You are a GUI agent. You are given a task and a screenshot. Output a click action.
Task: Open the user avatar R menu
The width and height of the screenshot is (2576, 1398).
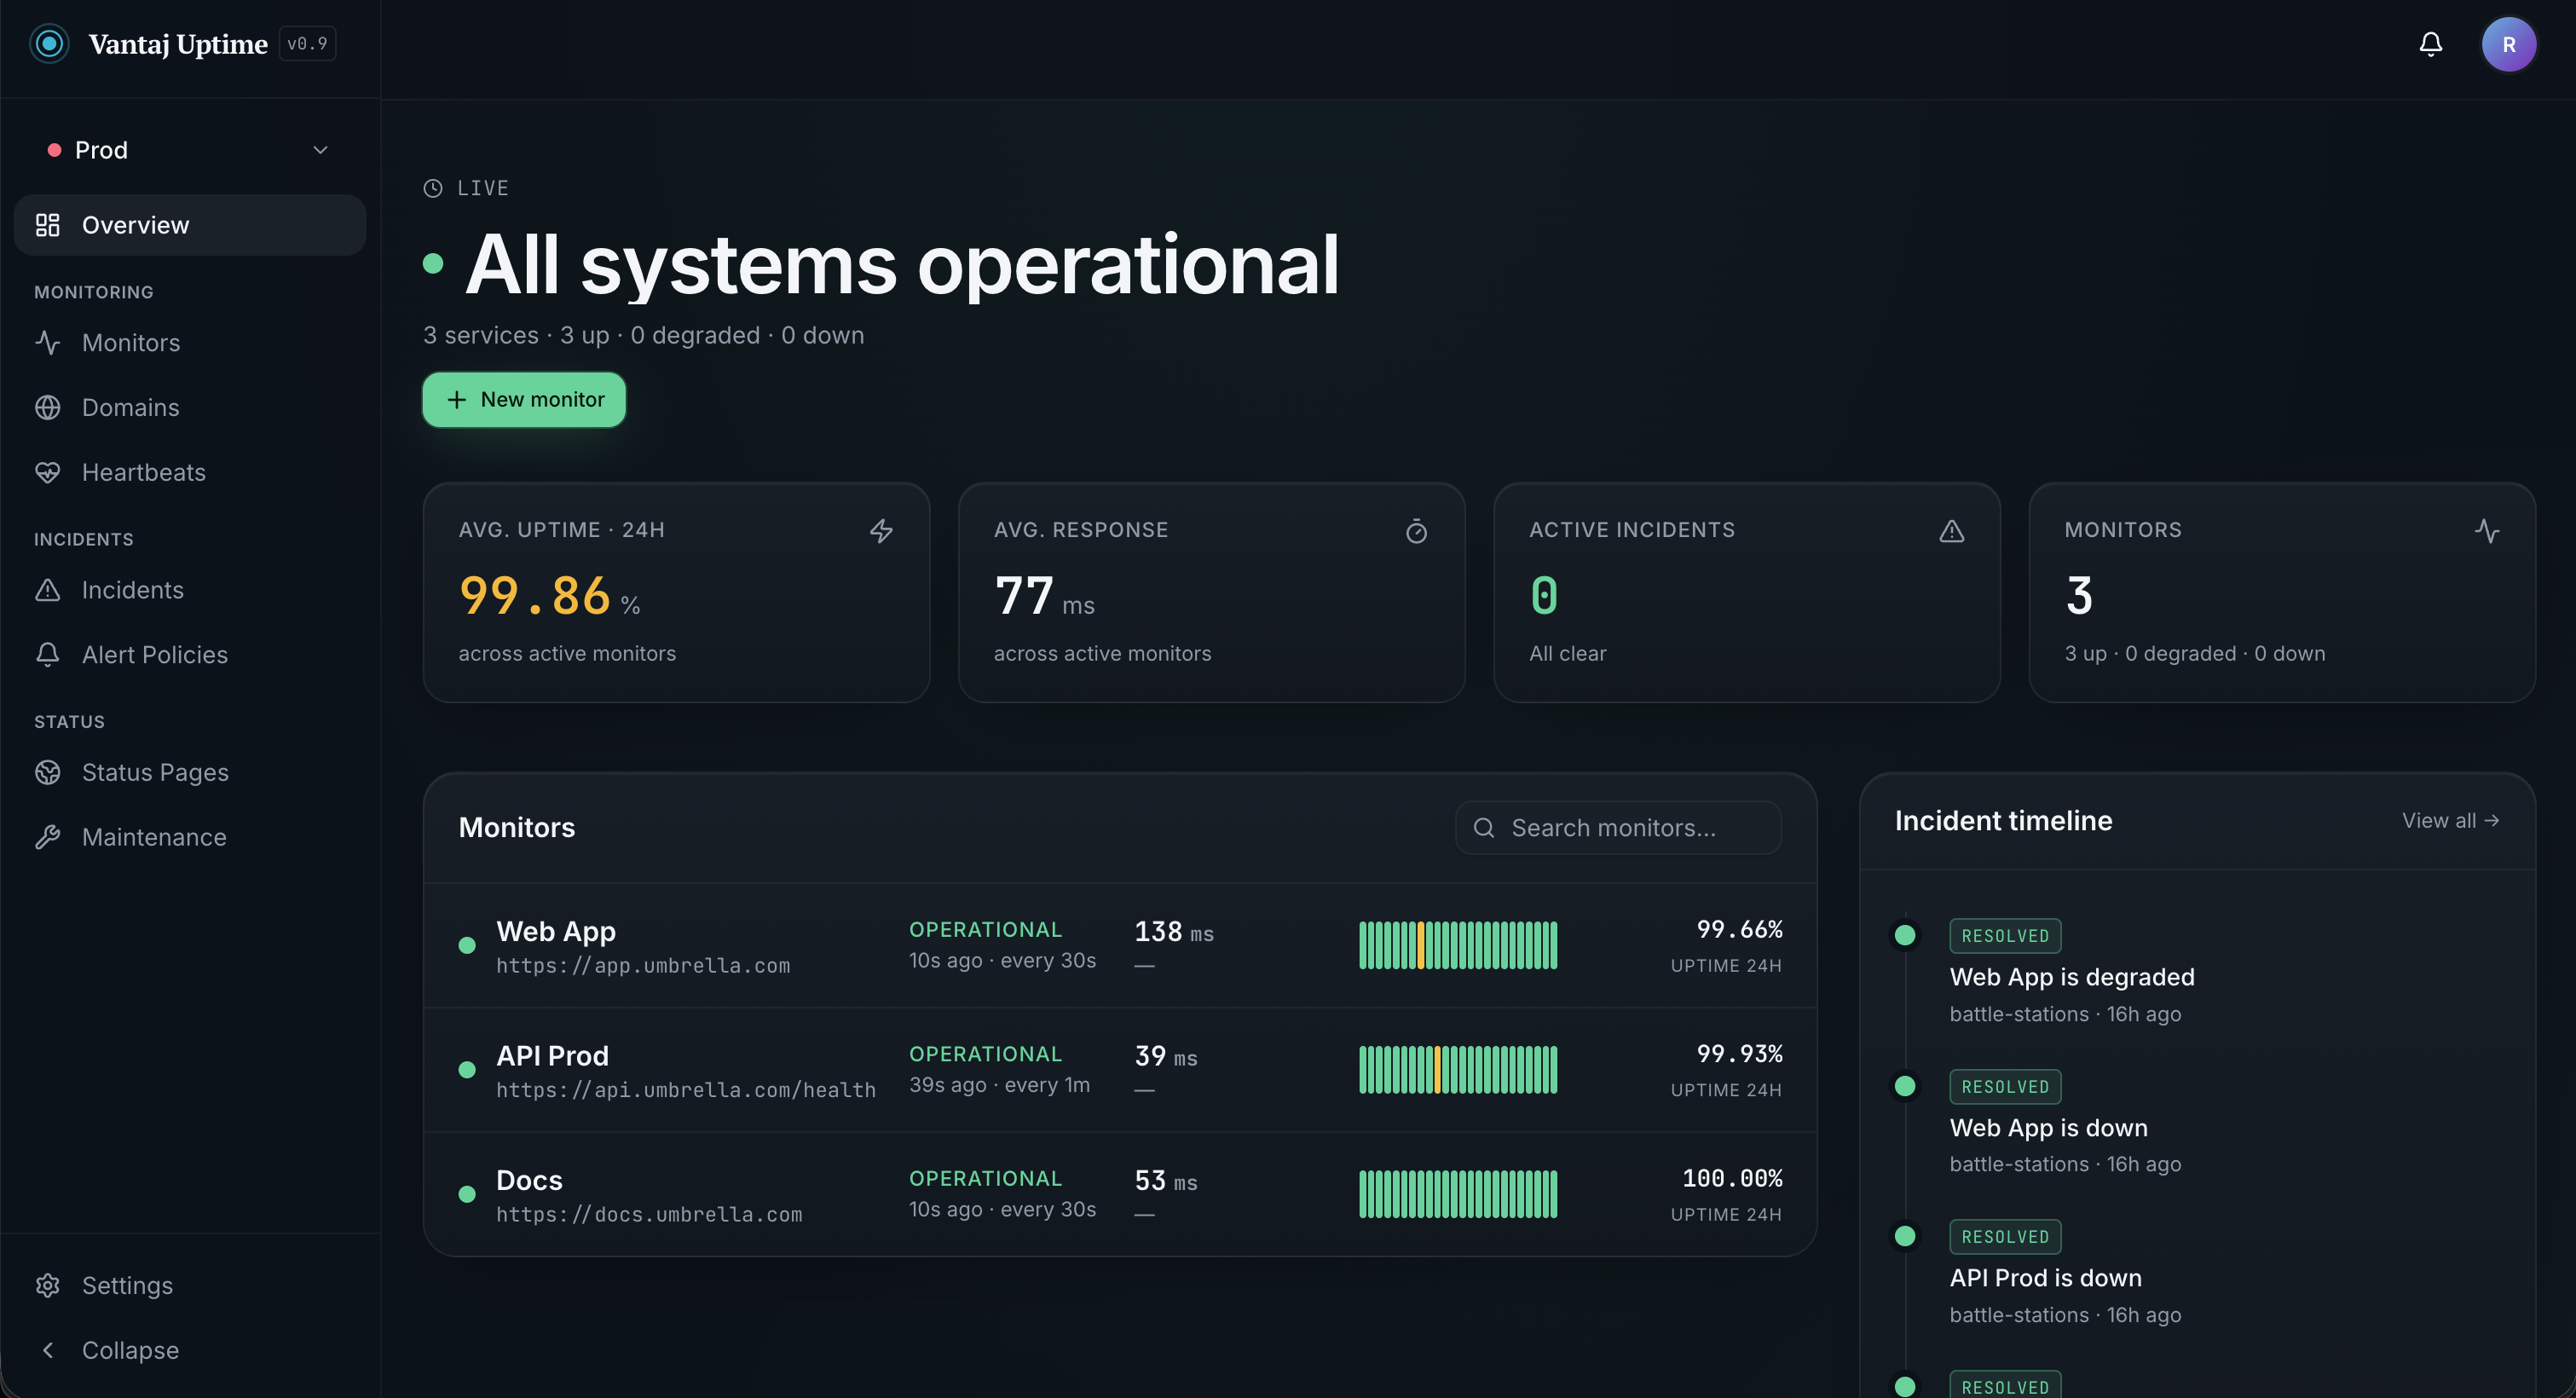click(x=2508, y=44)
